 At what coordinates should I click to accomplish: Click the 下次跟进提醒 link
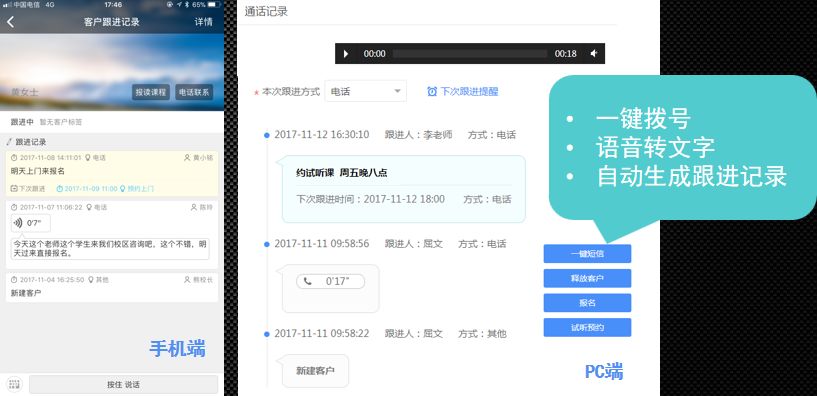[x=469, y=92]
